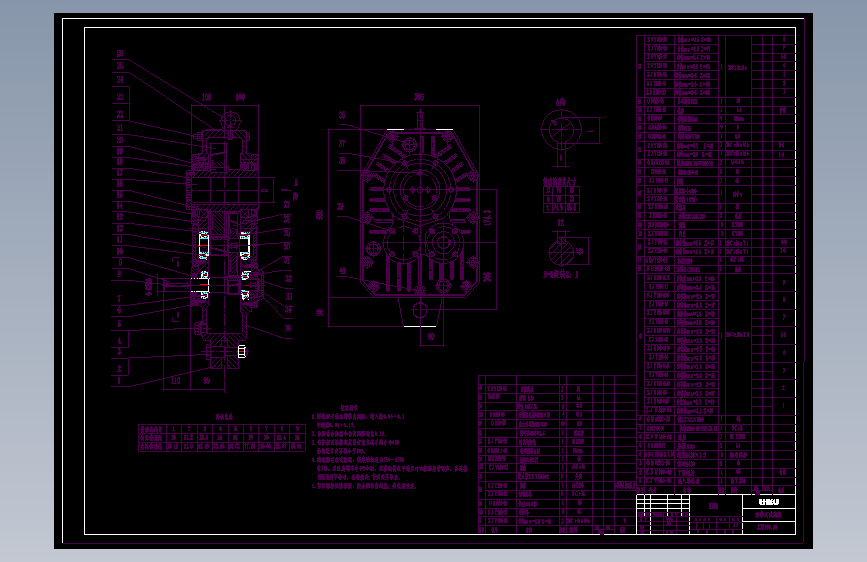Select the 12 keyway width dimension
The height and width of the screenshot is (562, 867).
point(561,222)
